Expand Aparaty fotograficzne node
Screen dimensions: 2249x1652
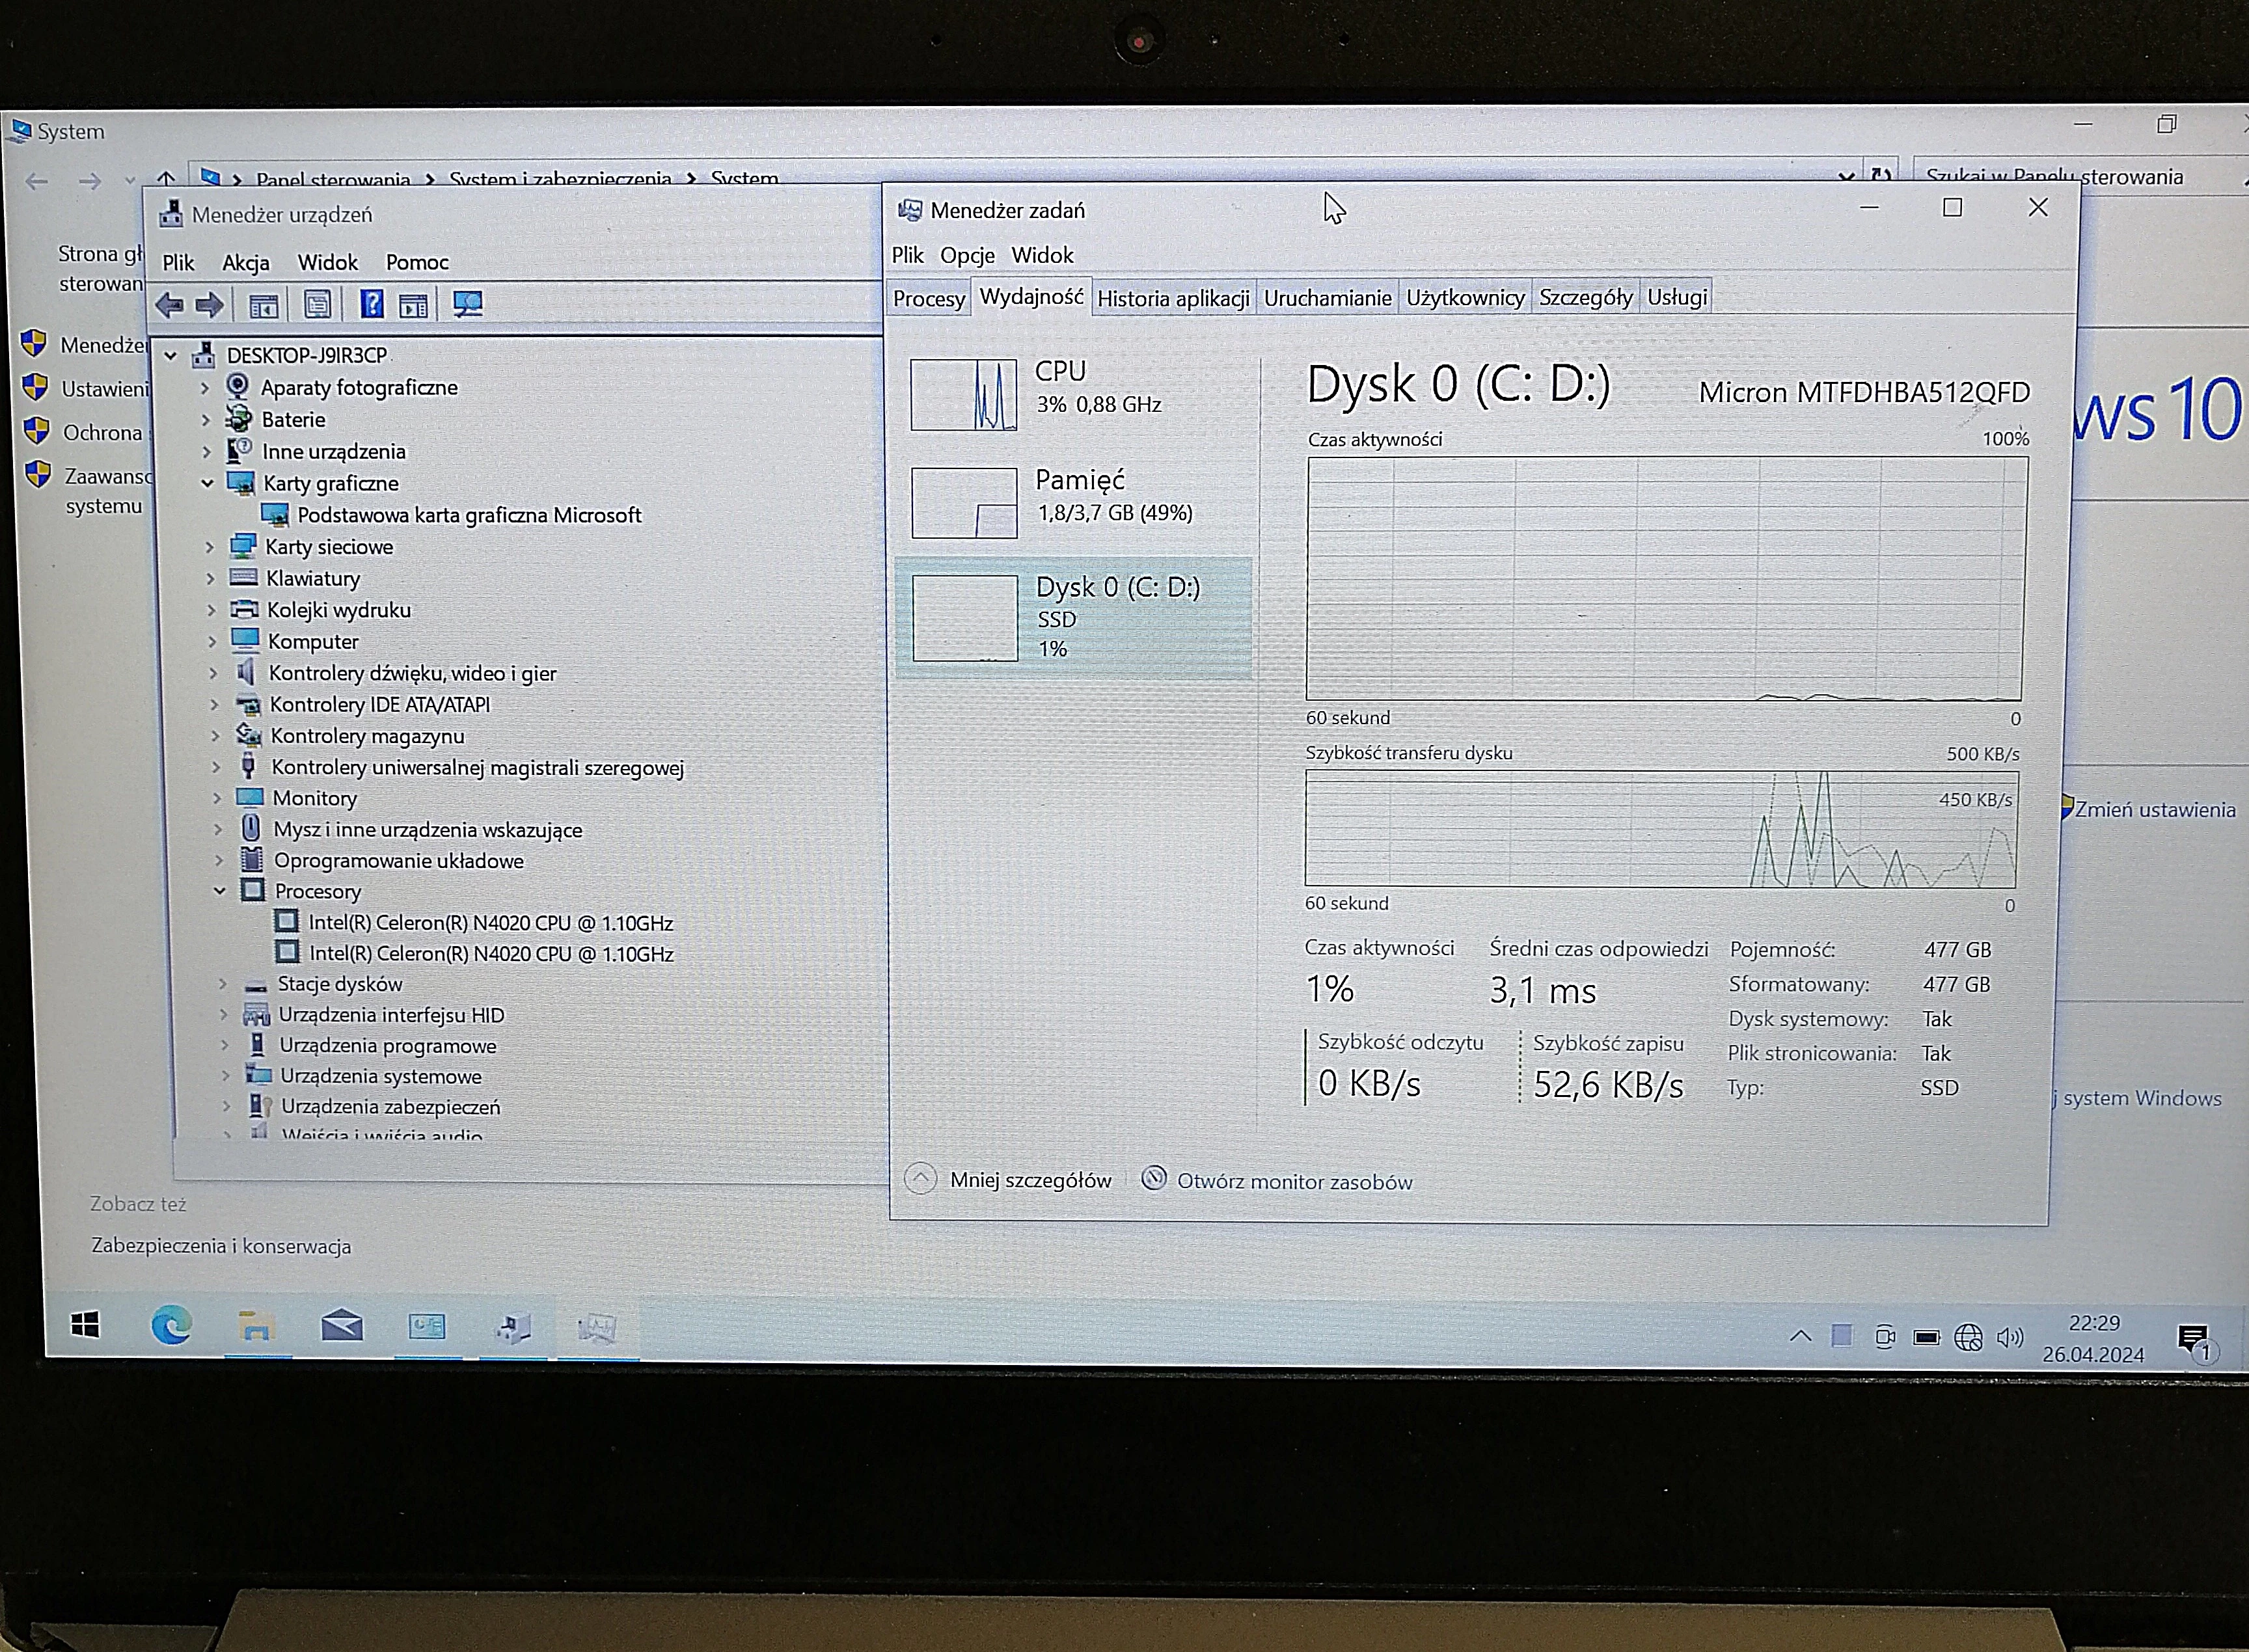coord(205,387)
